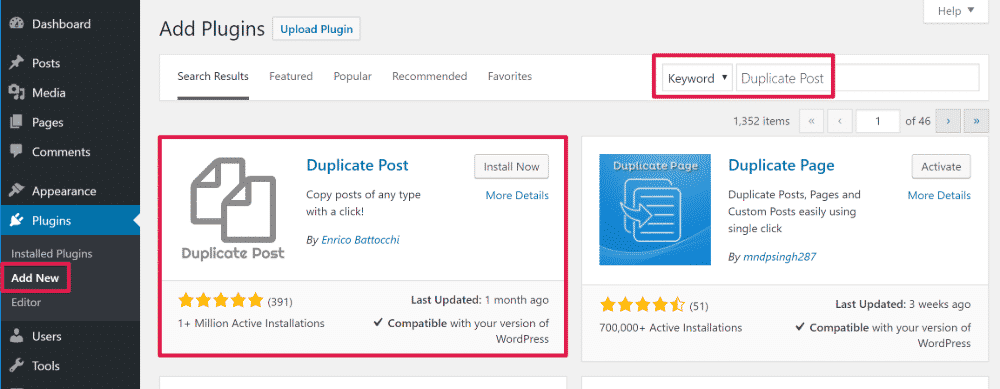Click '700,000+ Active Installations' text
Screen dimensions: 1000x389
[x=671, y=328]
